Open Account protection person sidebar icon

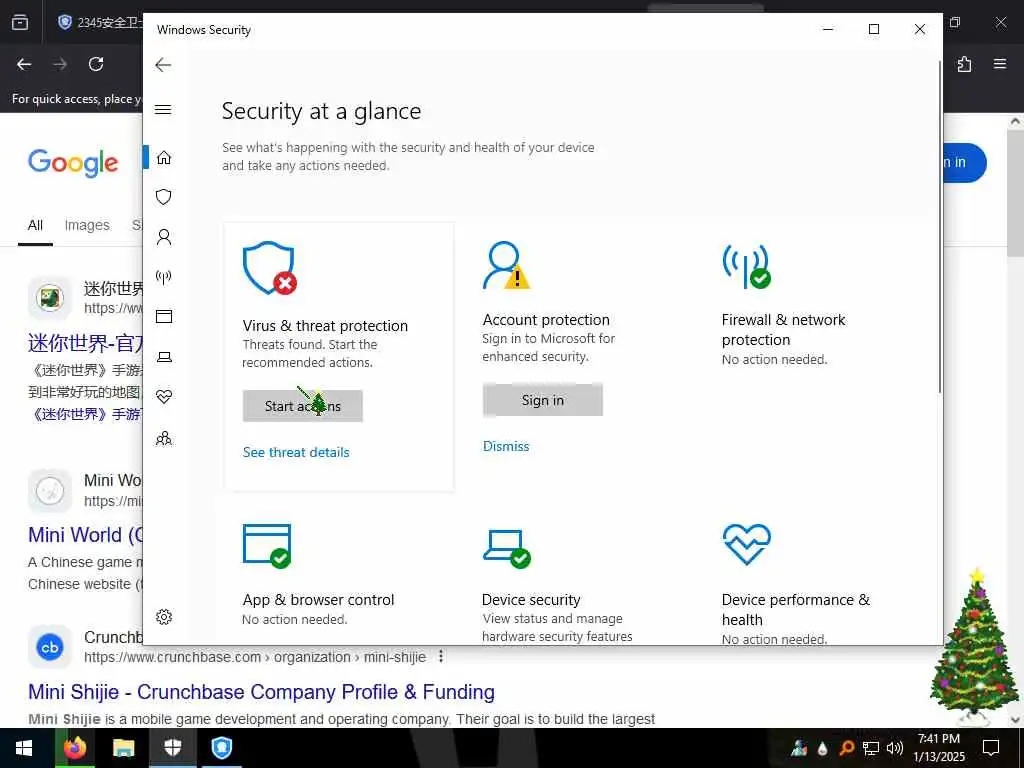click(x=164, y=236)
